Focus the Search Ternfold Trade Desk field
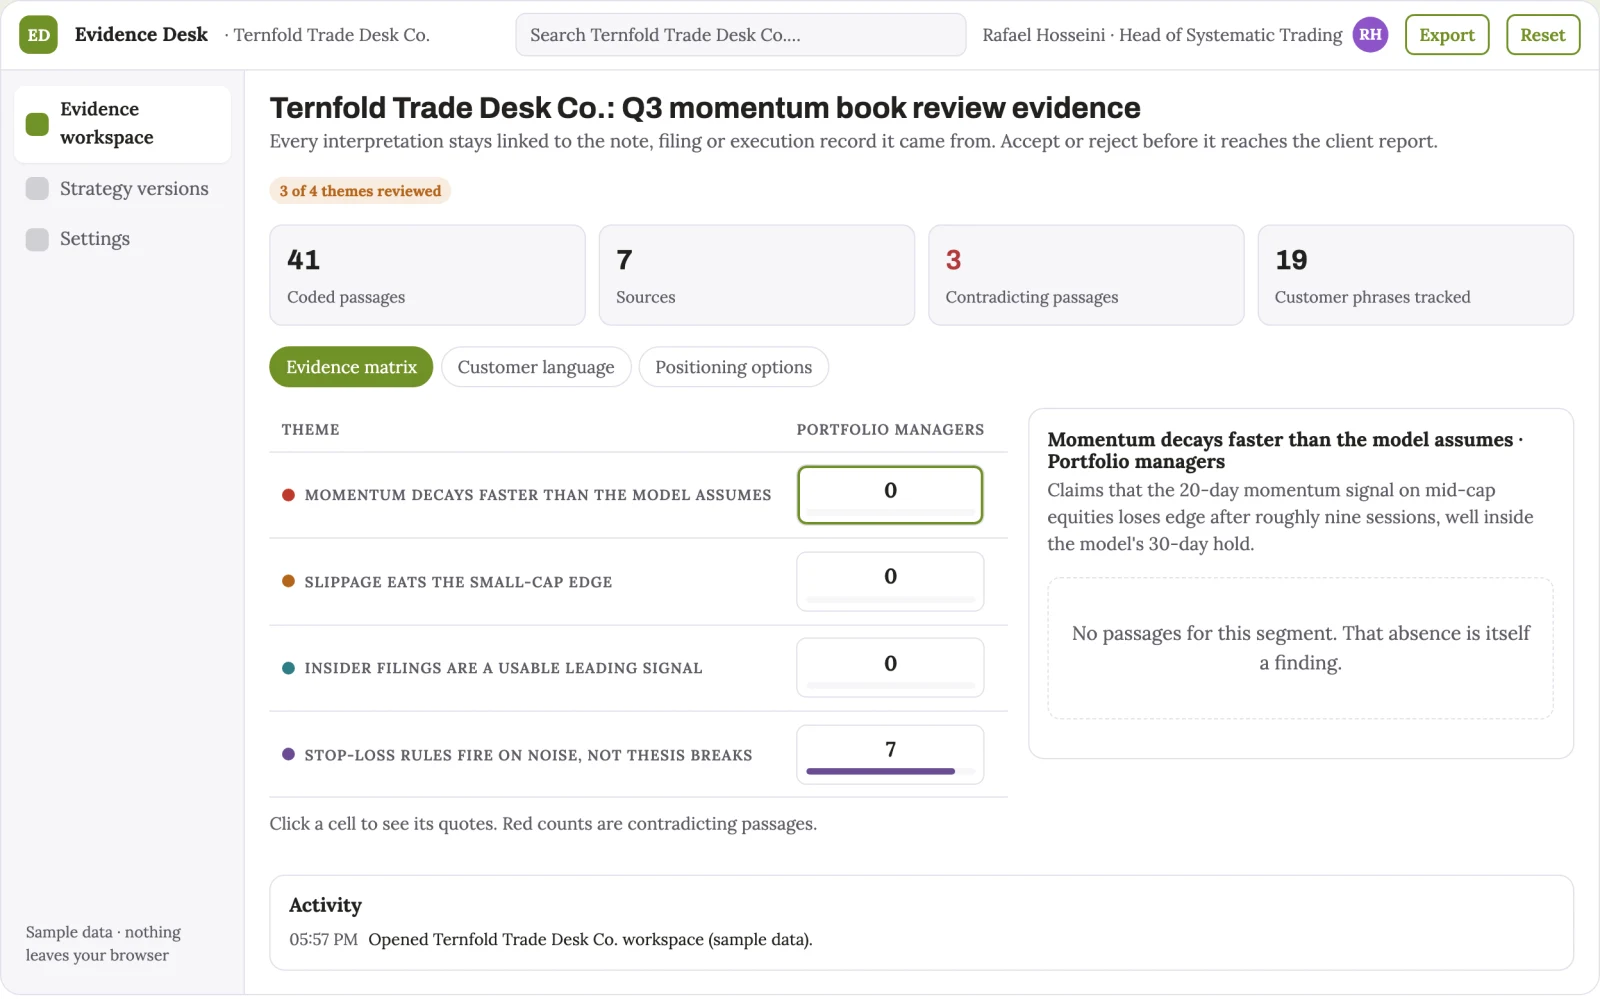Screen dimensions: 1600x999 click(740, 35)
